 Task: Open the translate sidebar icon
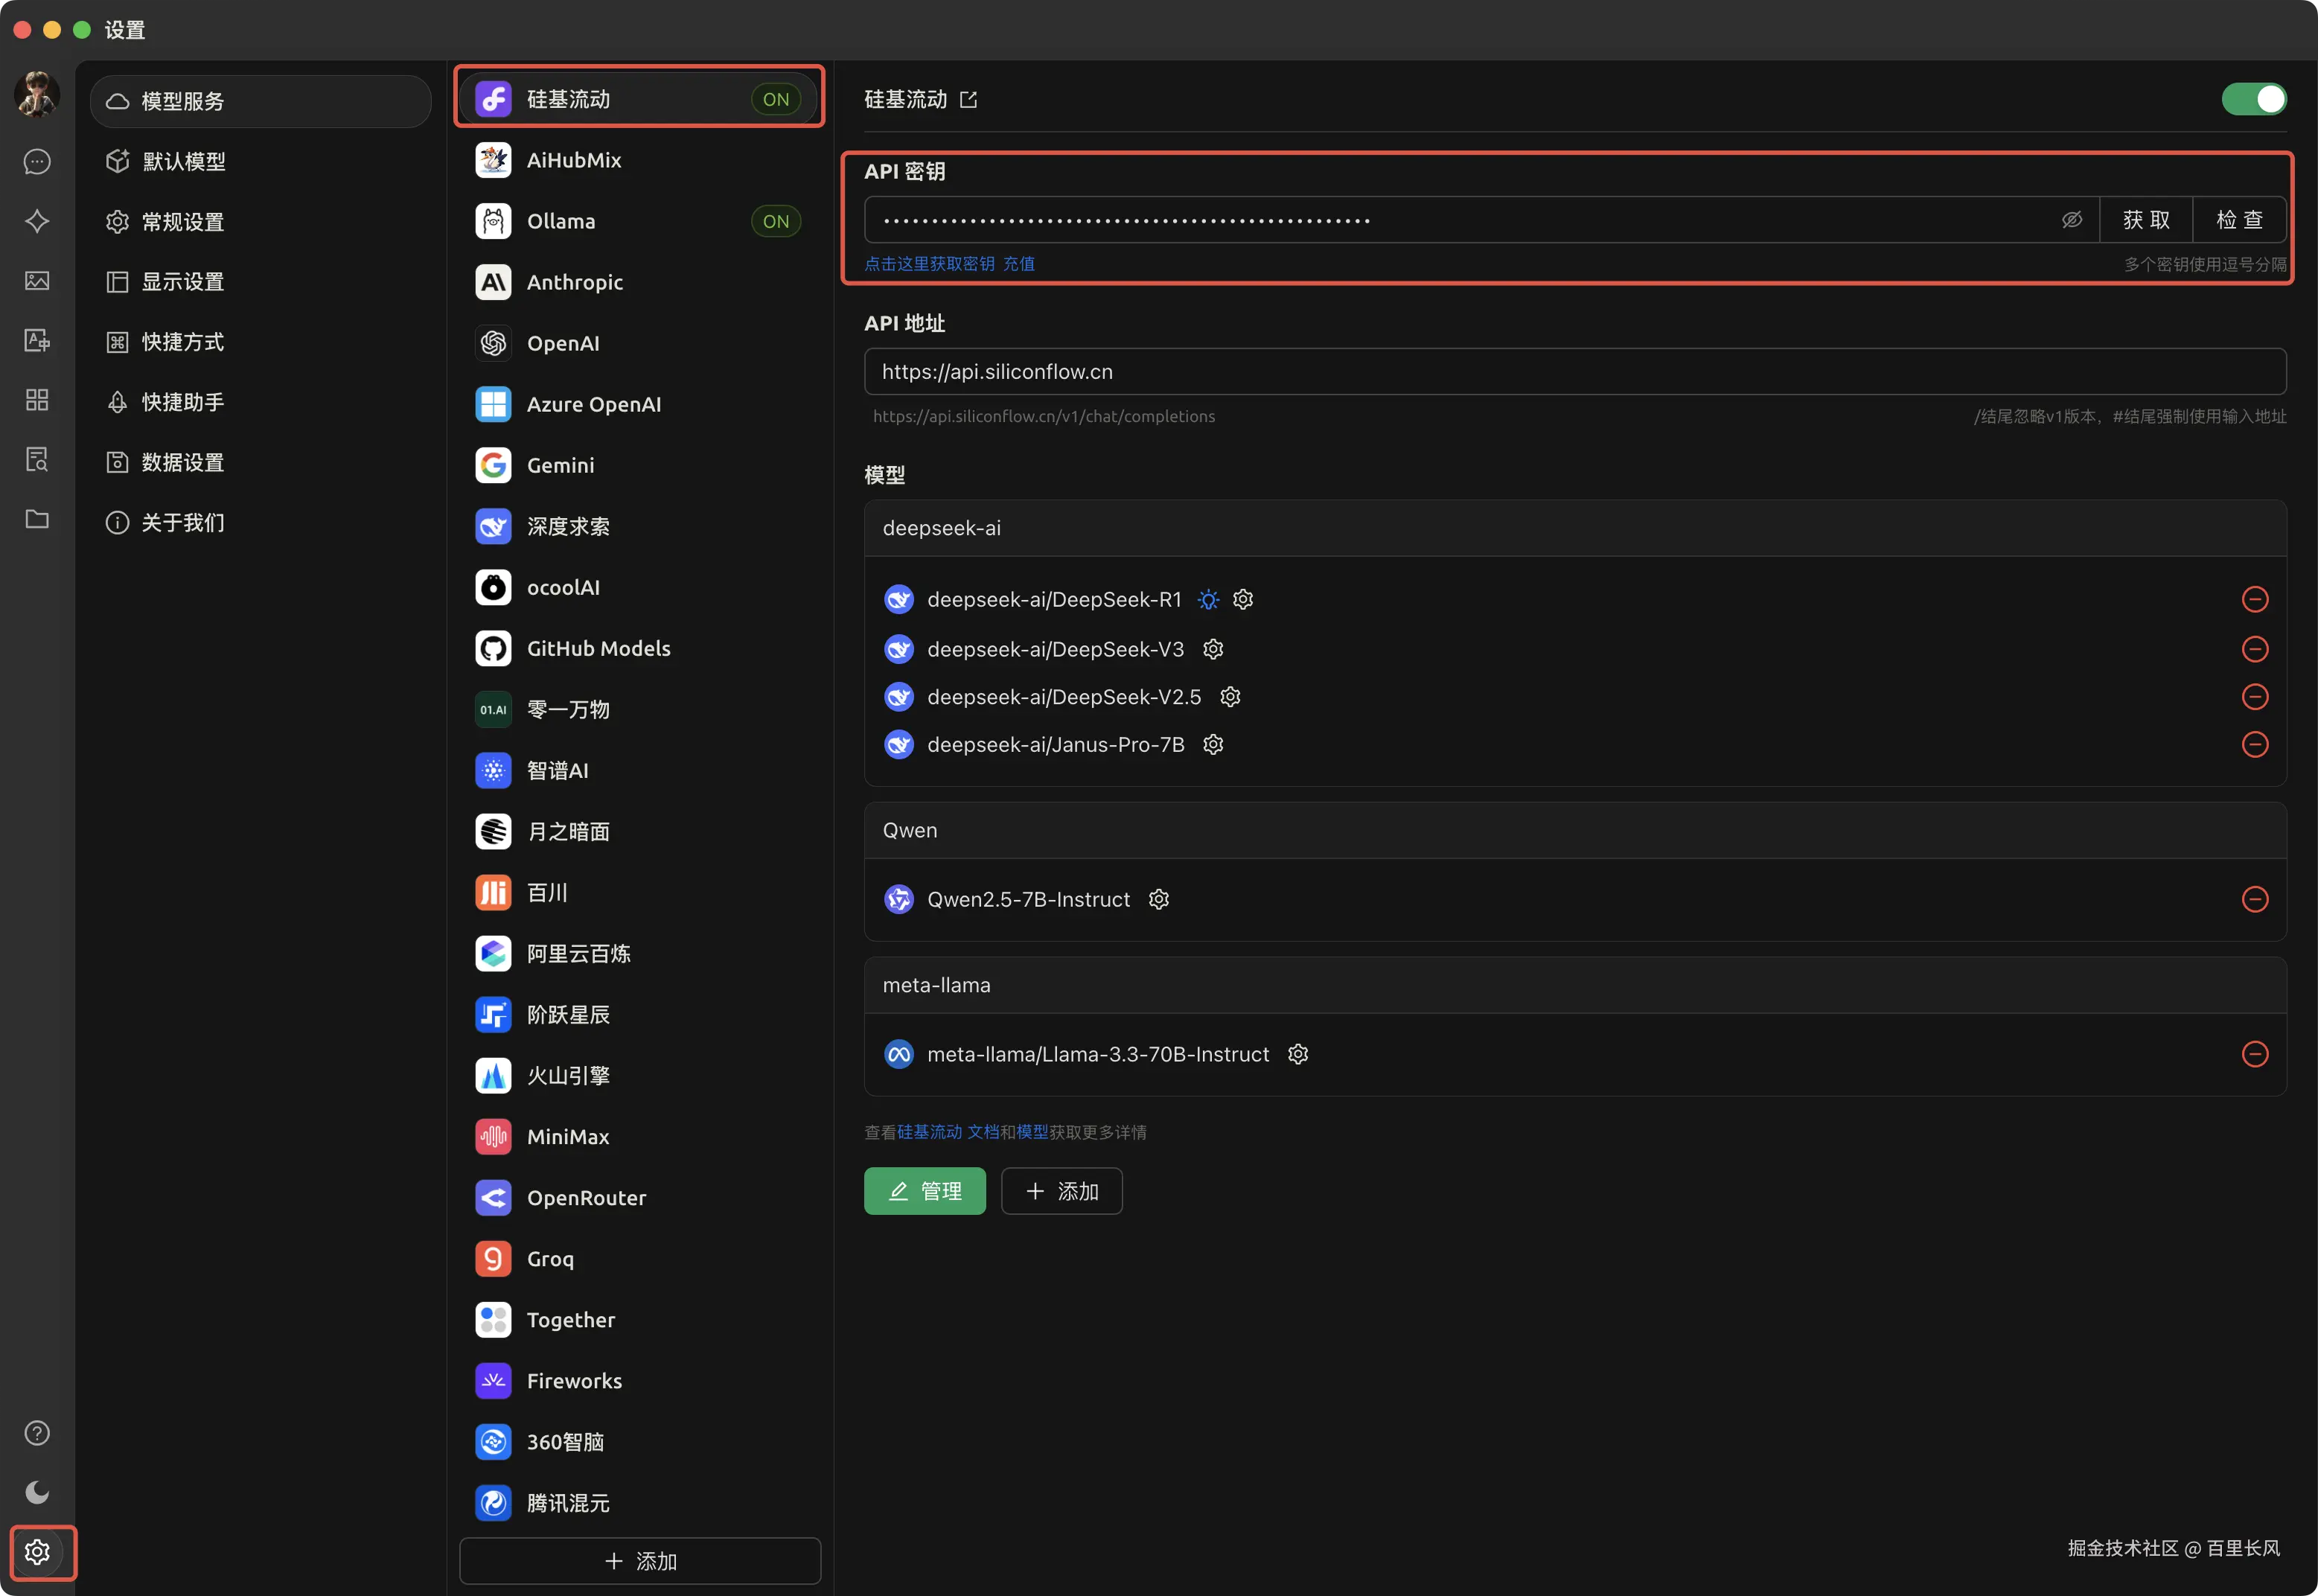point(37,341)
